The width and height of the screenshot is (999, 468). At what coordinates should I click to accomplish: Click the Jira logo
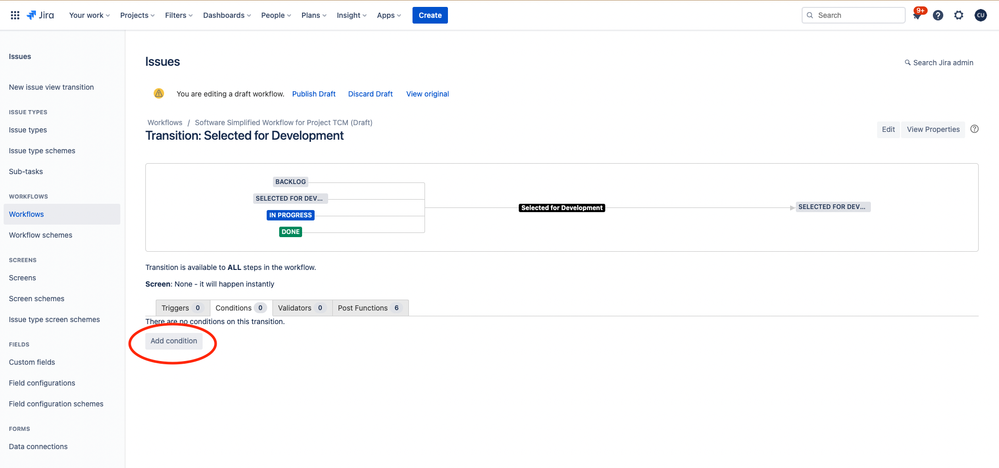point(40,15)
